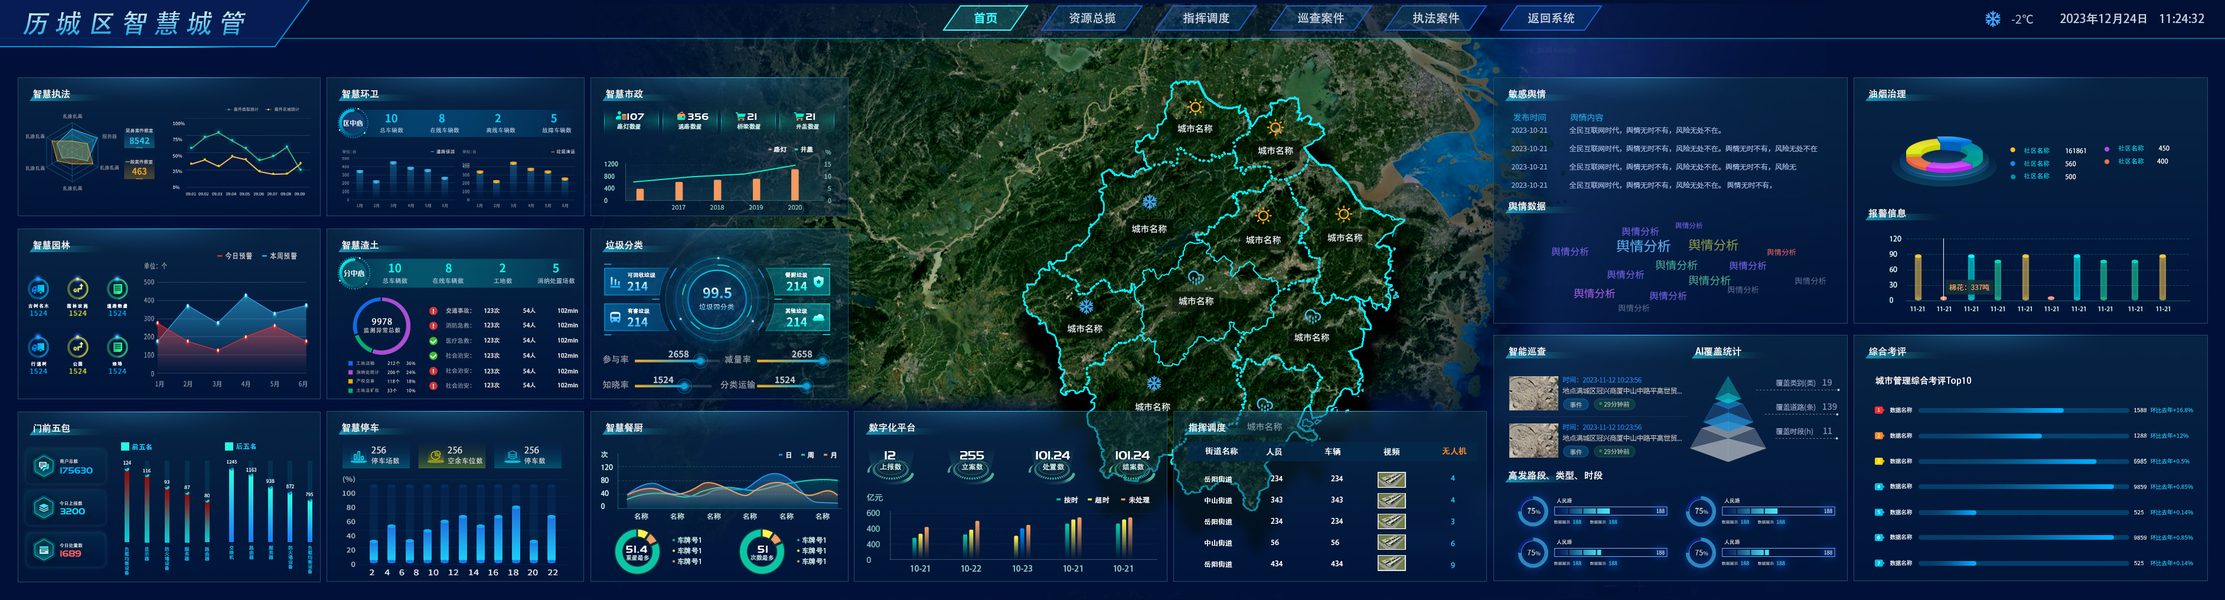Screen dimensions: 2225x600
Task: Click the 51.4 donut chart in 智慧餐厨
Action: click(637, 552)
